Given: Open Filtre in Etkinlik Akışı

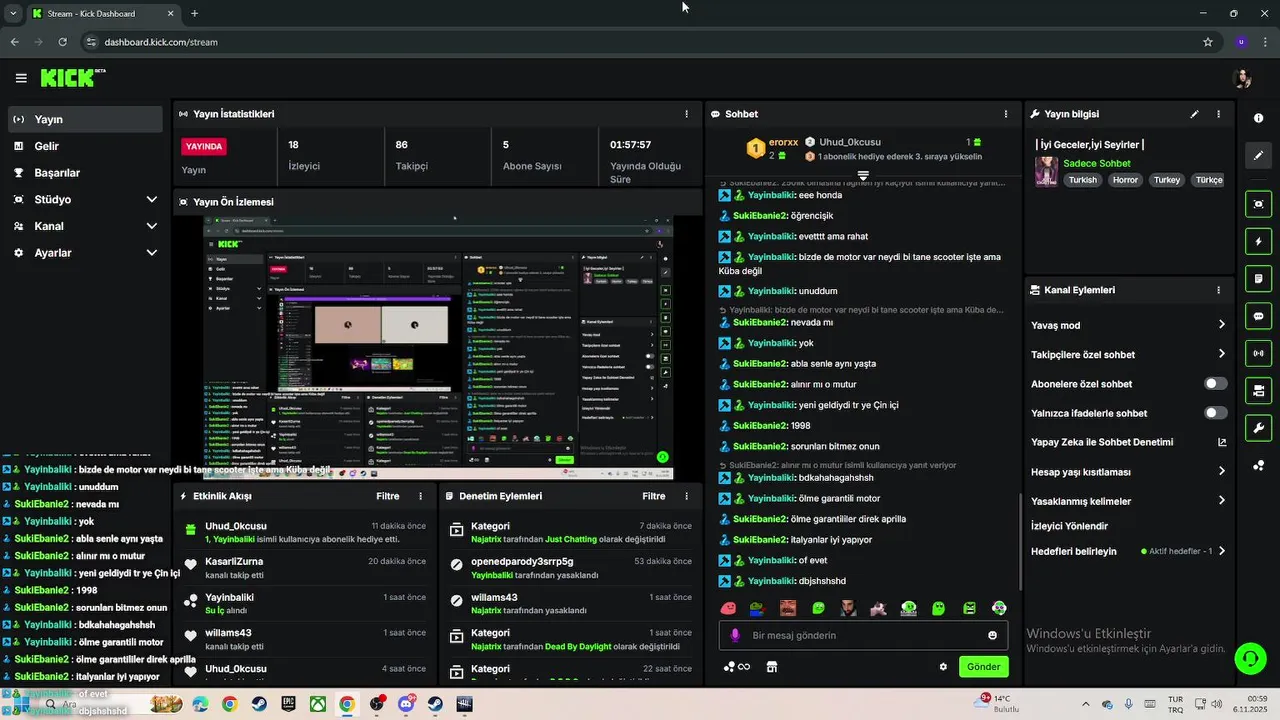Looking at the screenshot, I should point(388,496).
